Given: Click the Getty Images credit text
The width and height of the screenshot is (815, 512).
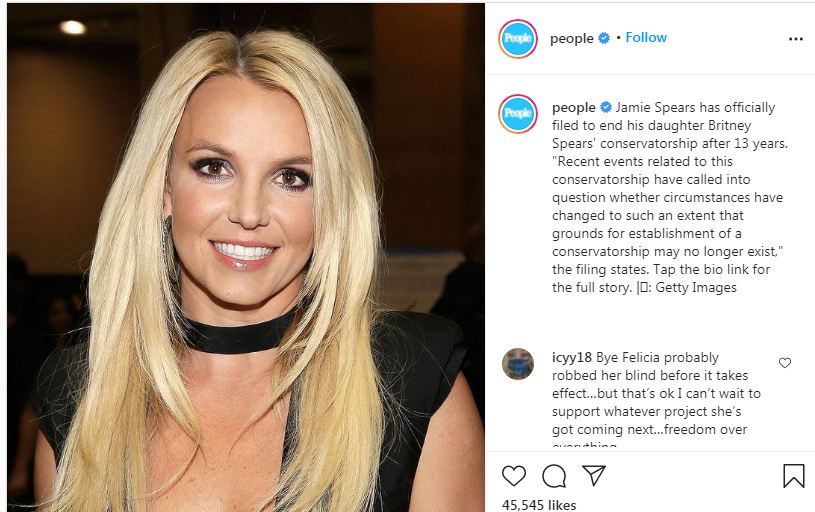Looking at the screenshot, I should coord(696,287).
